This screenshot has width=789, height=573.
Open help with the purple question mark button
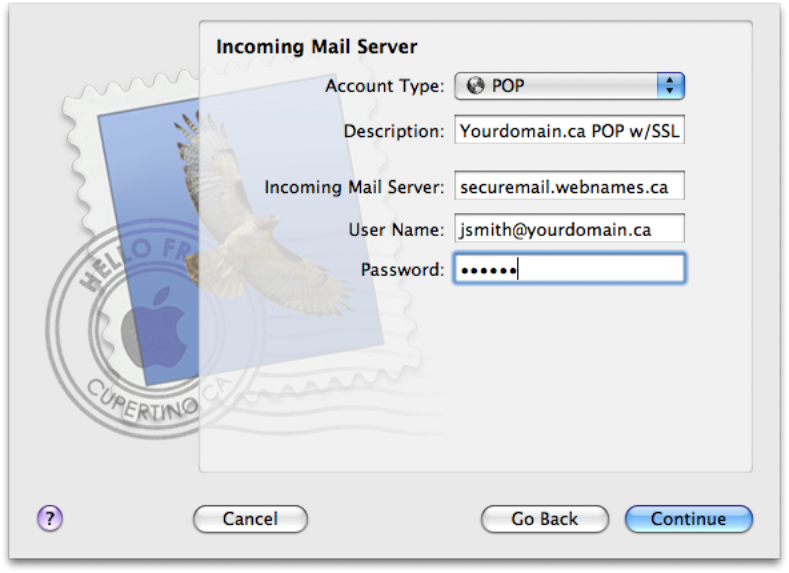pyautogui.click(x=50, y=518)
